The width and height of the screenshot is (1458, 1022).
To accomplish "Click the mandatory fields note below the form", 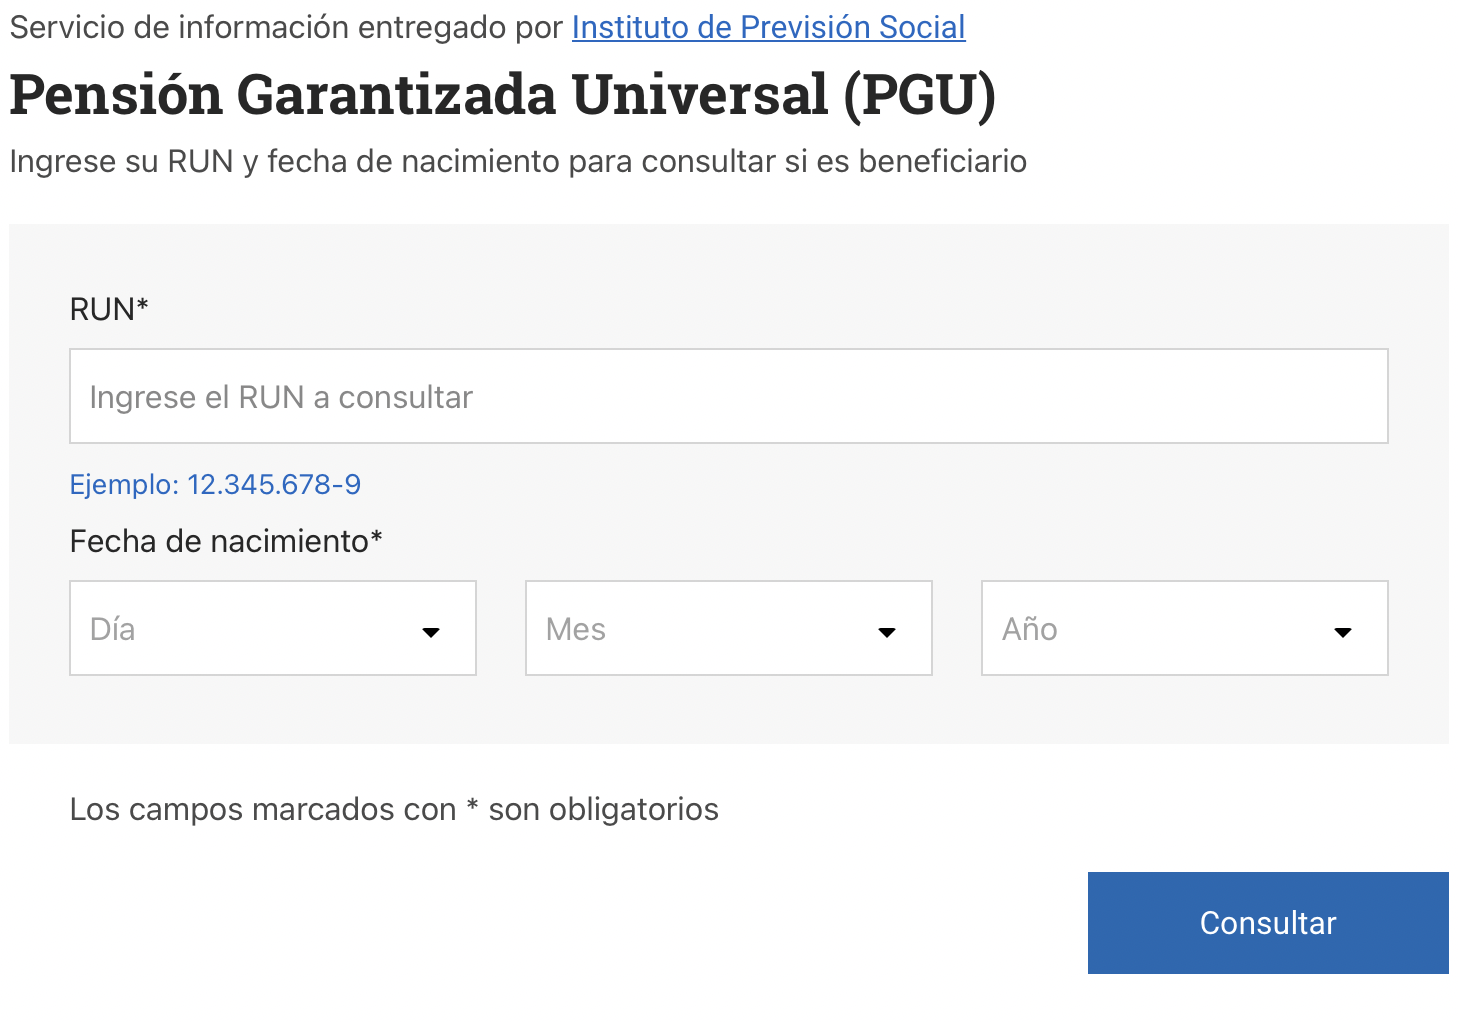I will (x=394, y=809).
